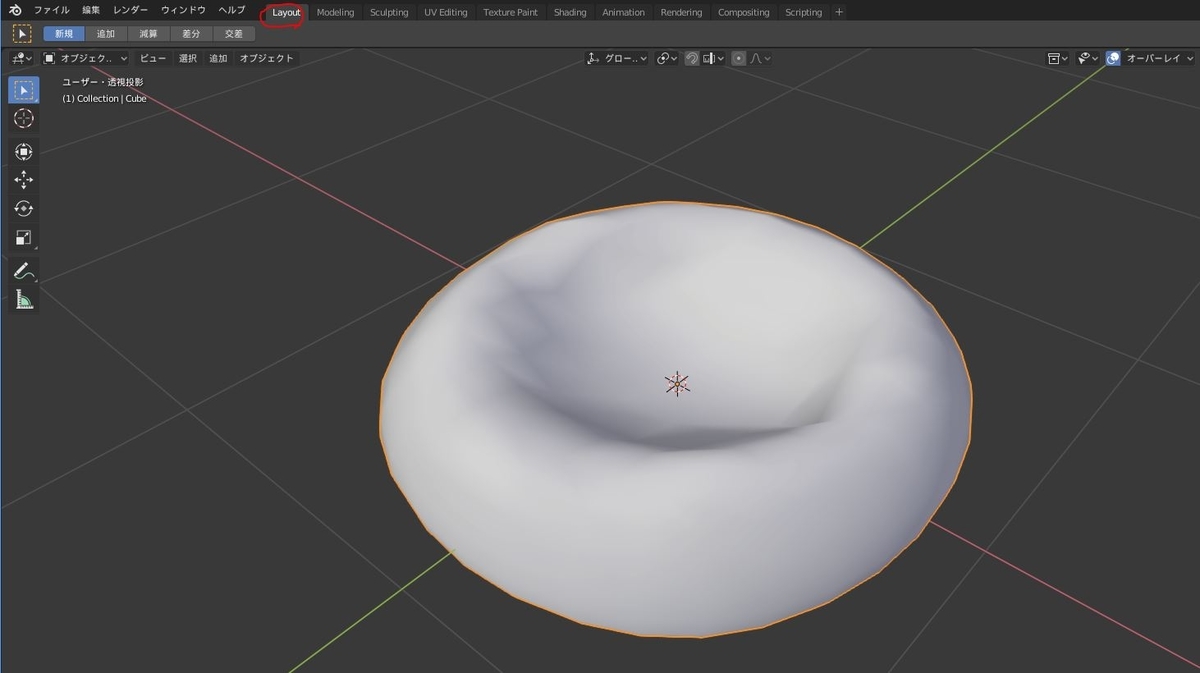Switch to the Sculpting workspace tab
This screenshot has width=1200, height=673.
coord(389,13)
